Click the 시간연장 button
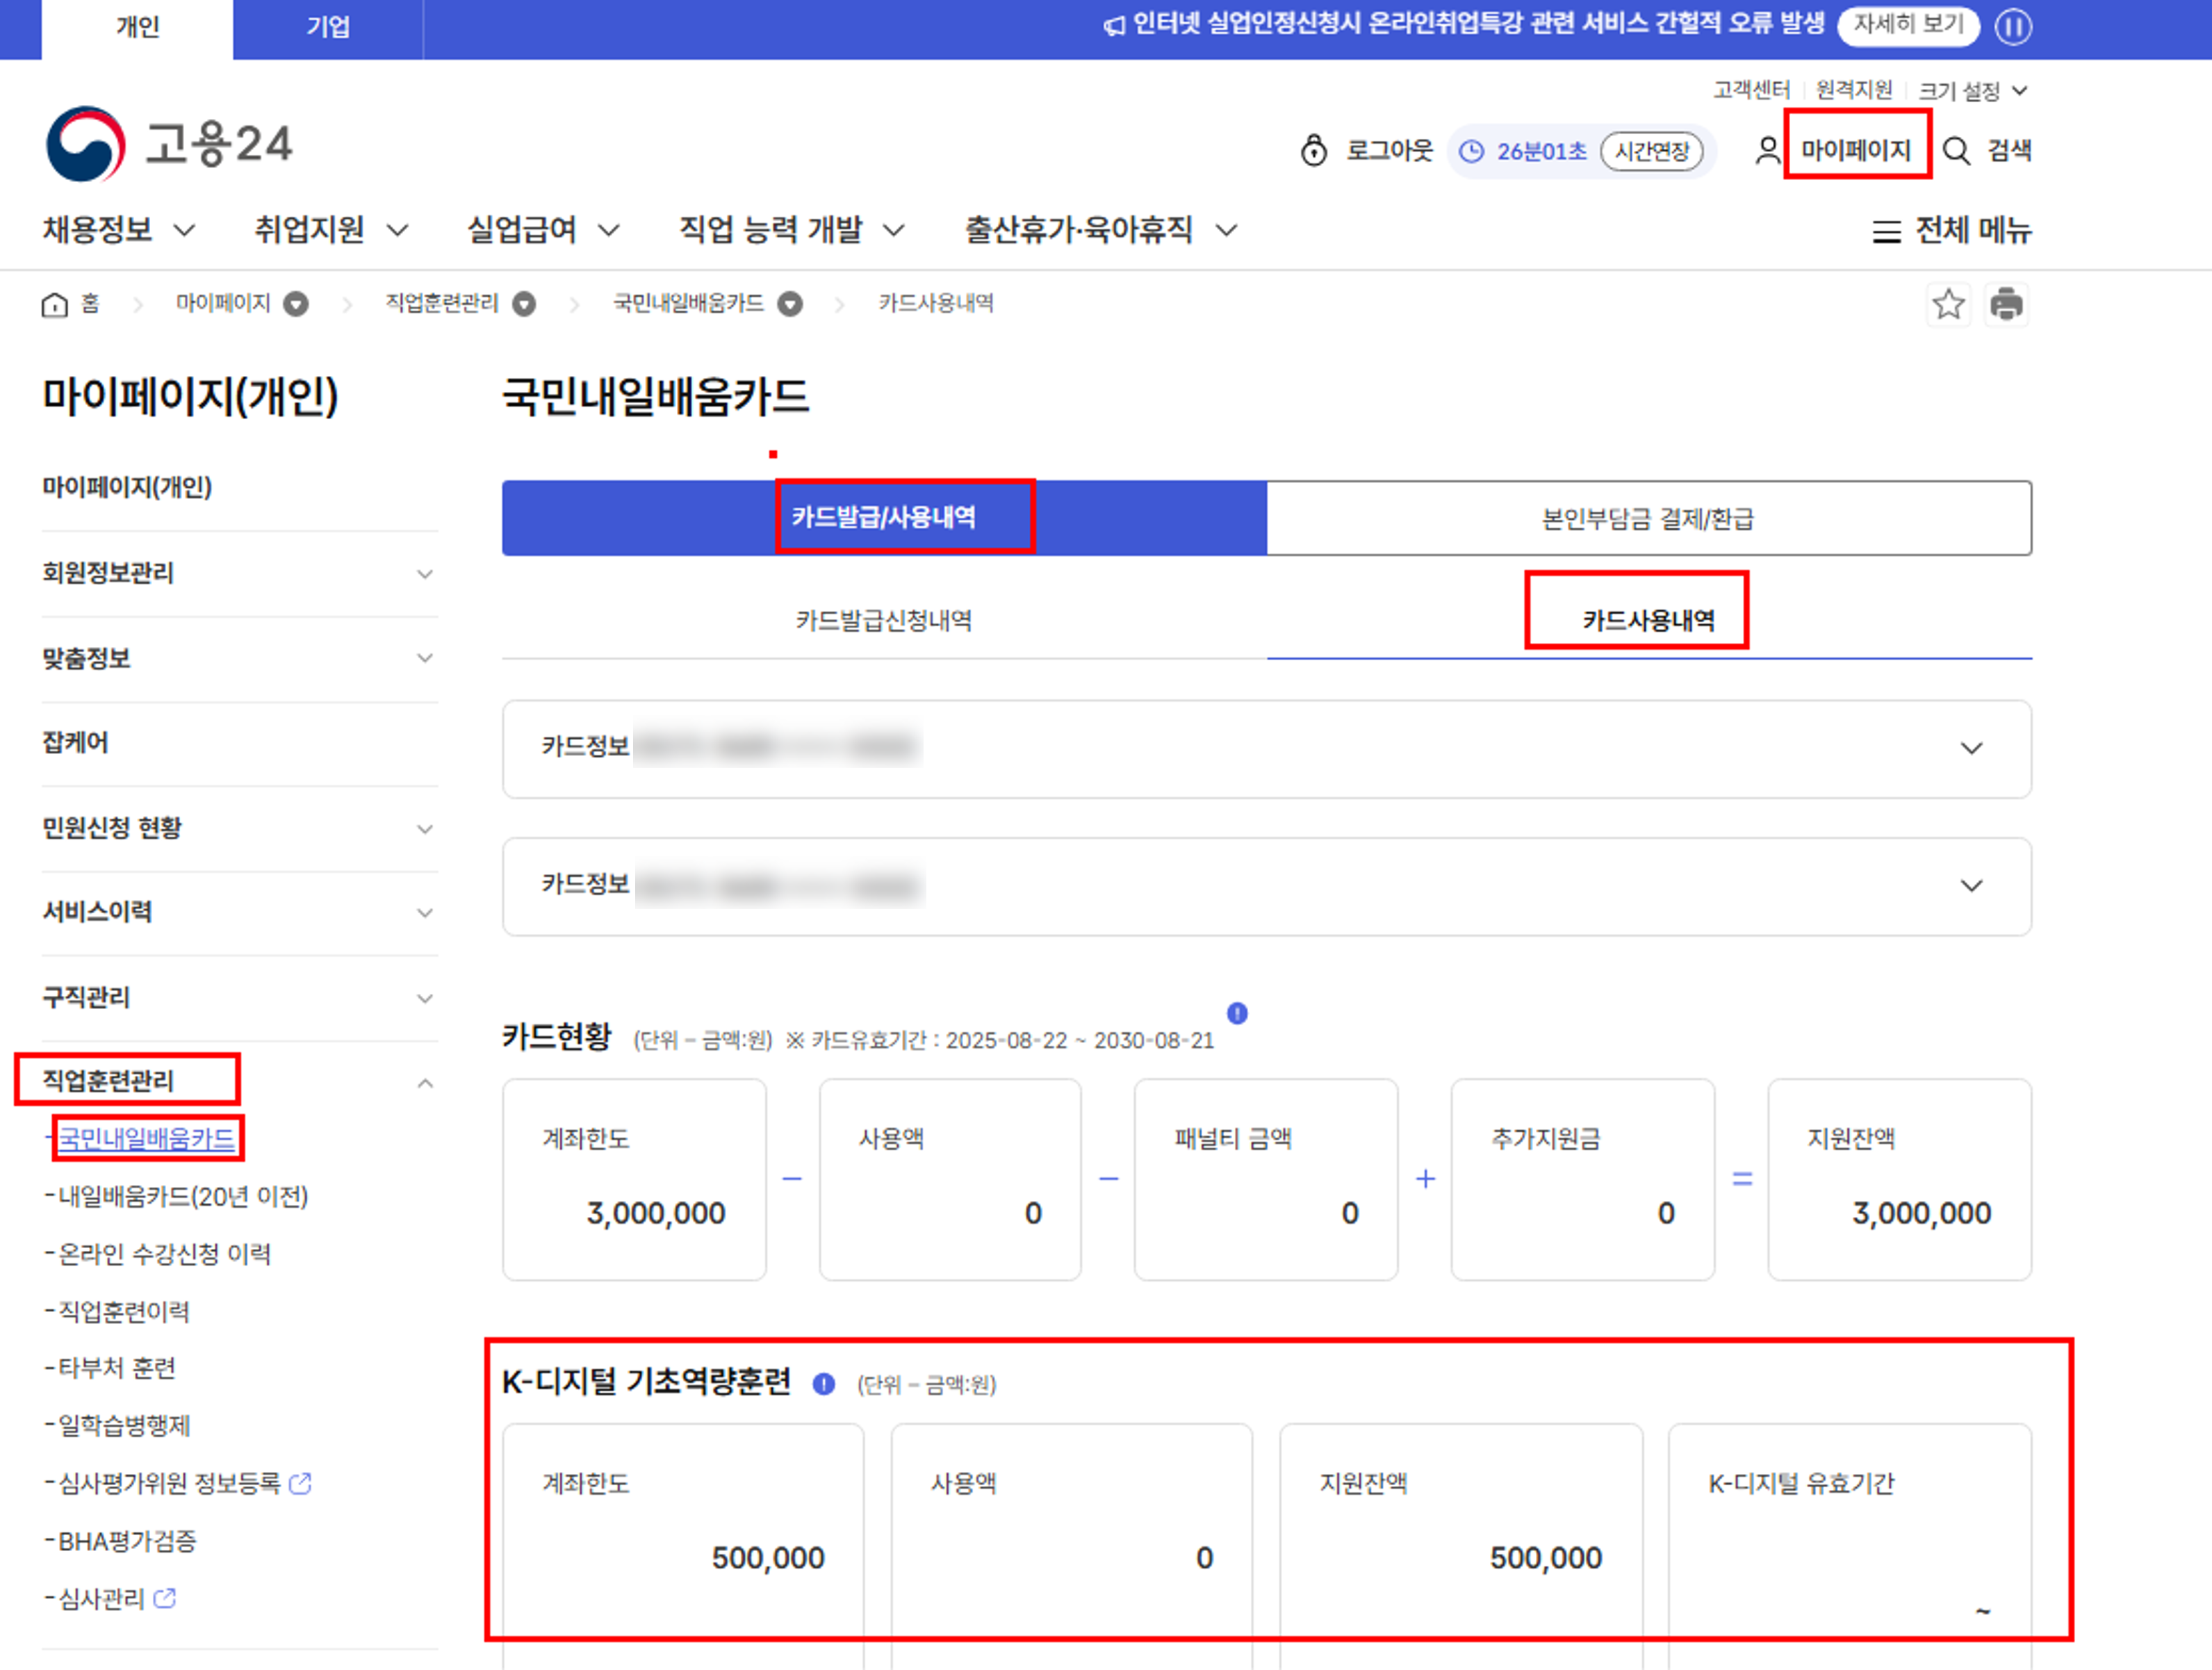Screen dimensions: 2212x1670 (1651, 151)
